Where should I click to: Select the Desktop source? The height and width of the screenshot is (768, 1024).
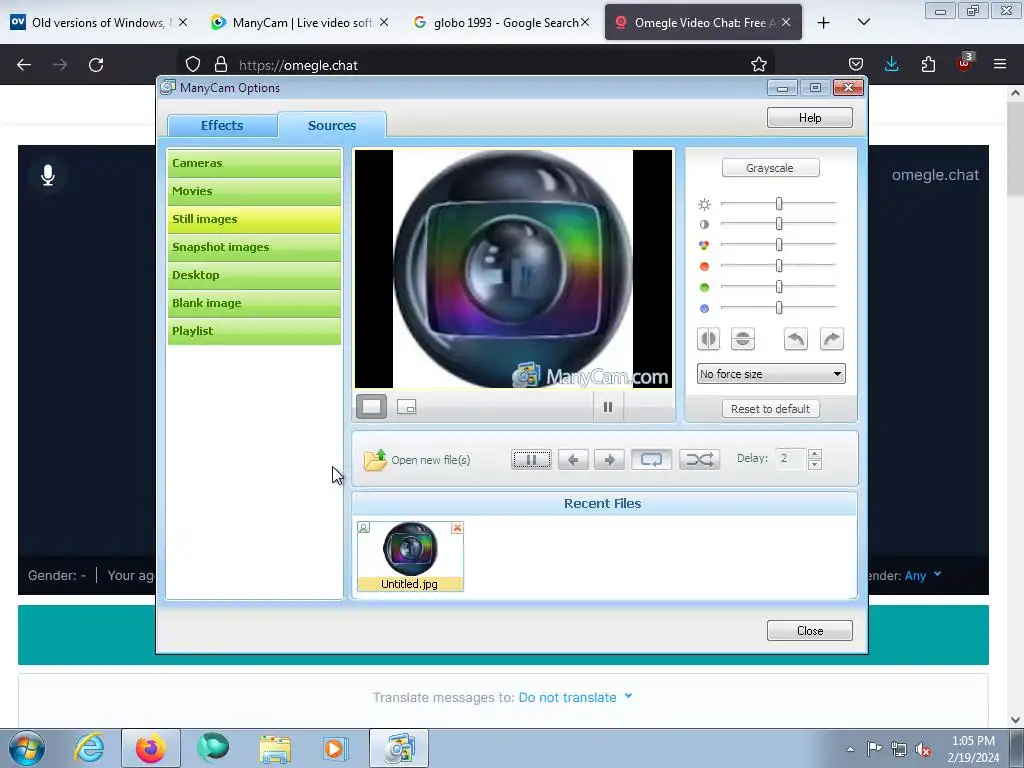click(x=254, y=276)
